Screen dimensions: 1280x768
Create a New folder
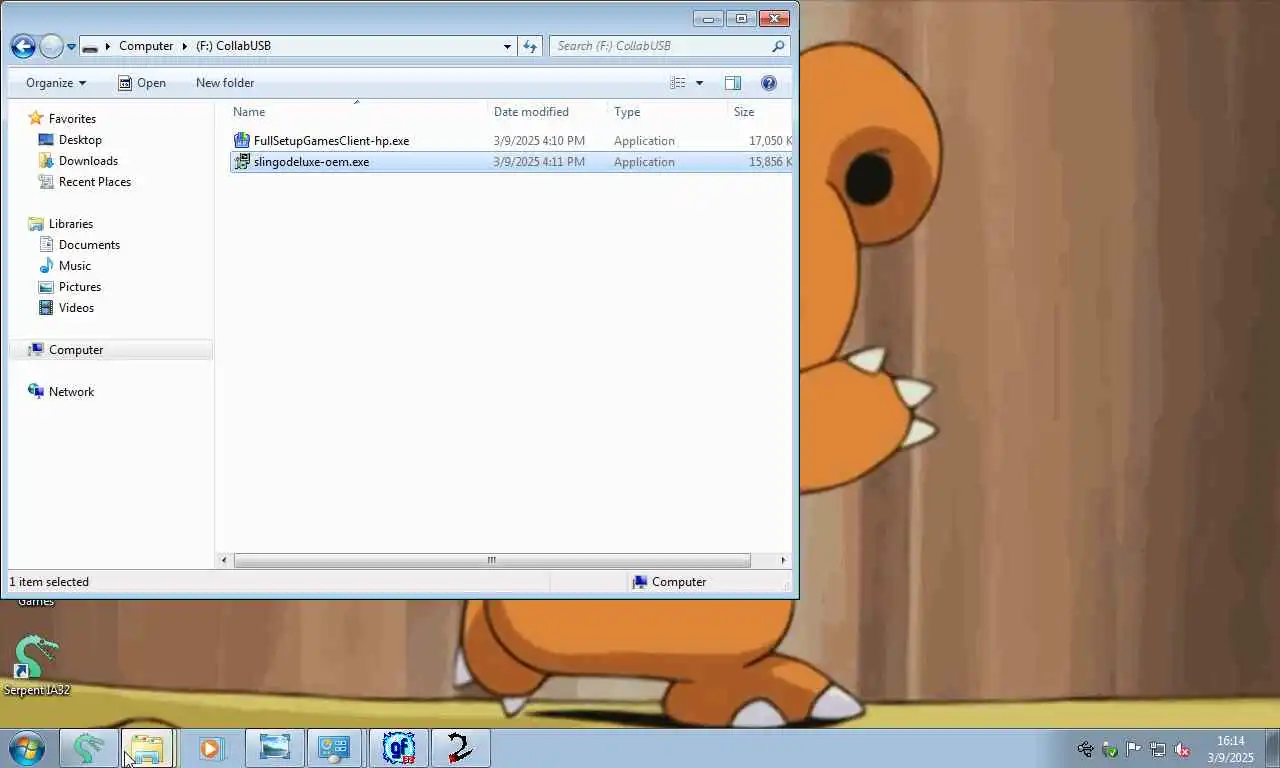click(x=225, y=83)
